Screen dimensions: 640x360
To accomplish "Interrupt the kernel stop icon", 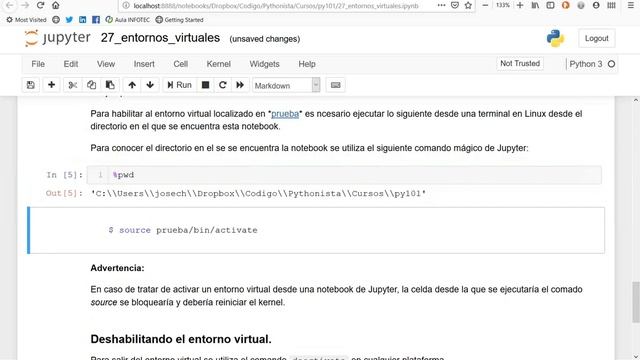I will (205, 85).
